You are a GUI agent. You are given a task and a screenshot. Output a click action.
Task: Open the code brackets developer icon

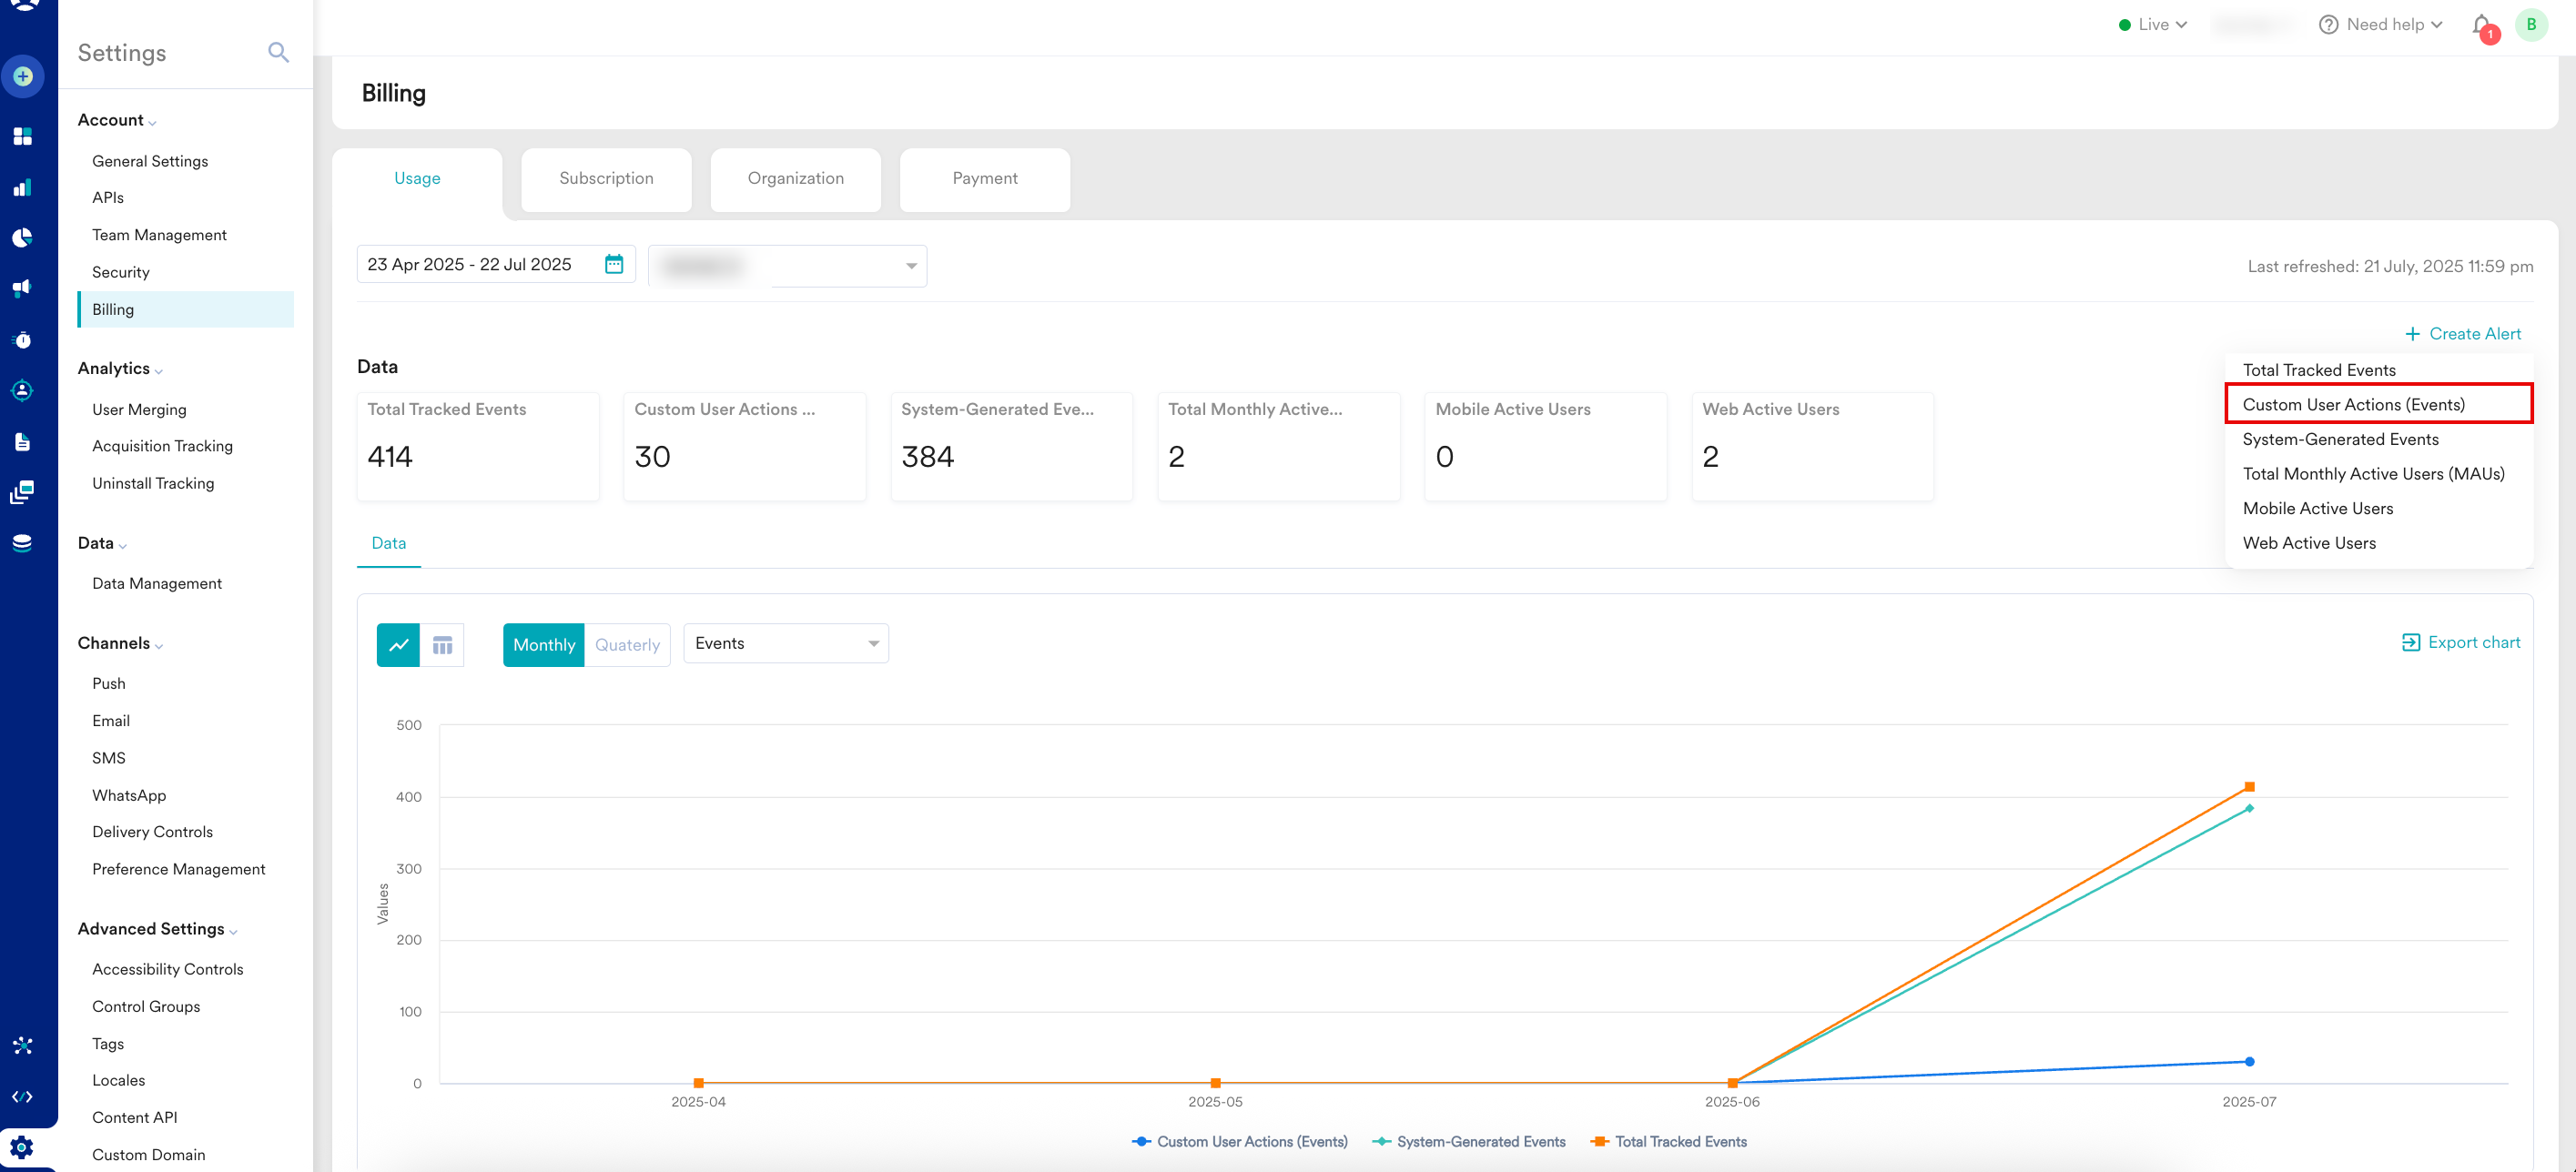22,1096
